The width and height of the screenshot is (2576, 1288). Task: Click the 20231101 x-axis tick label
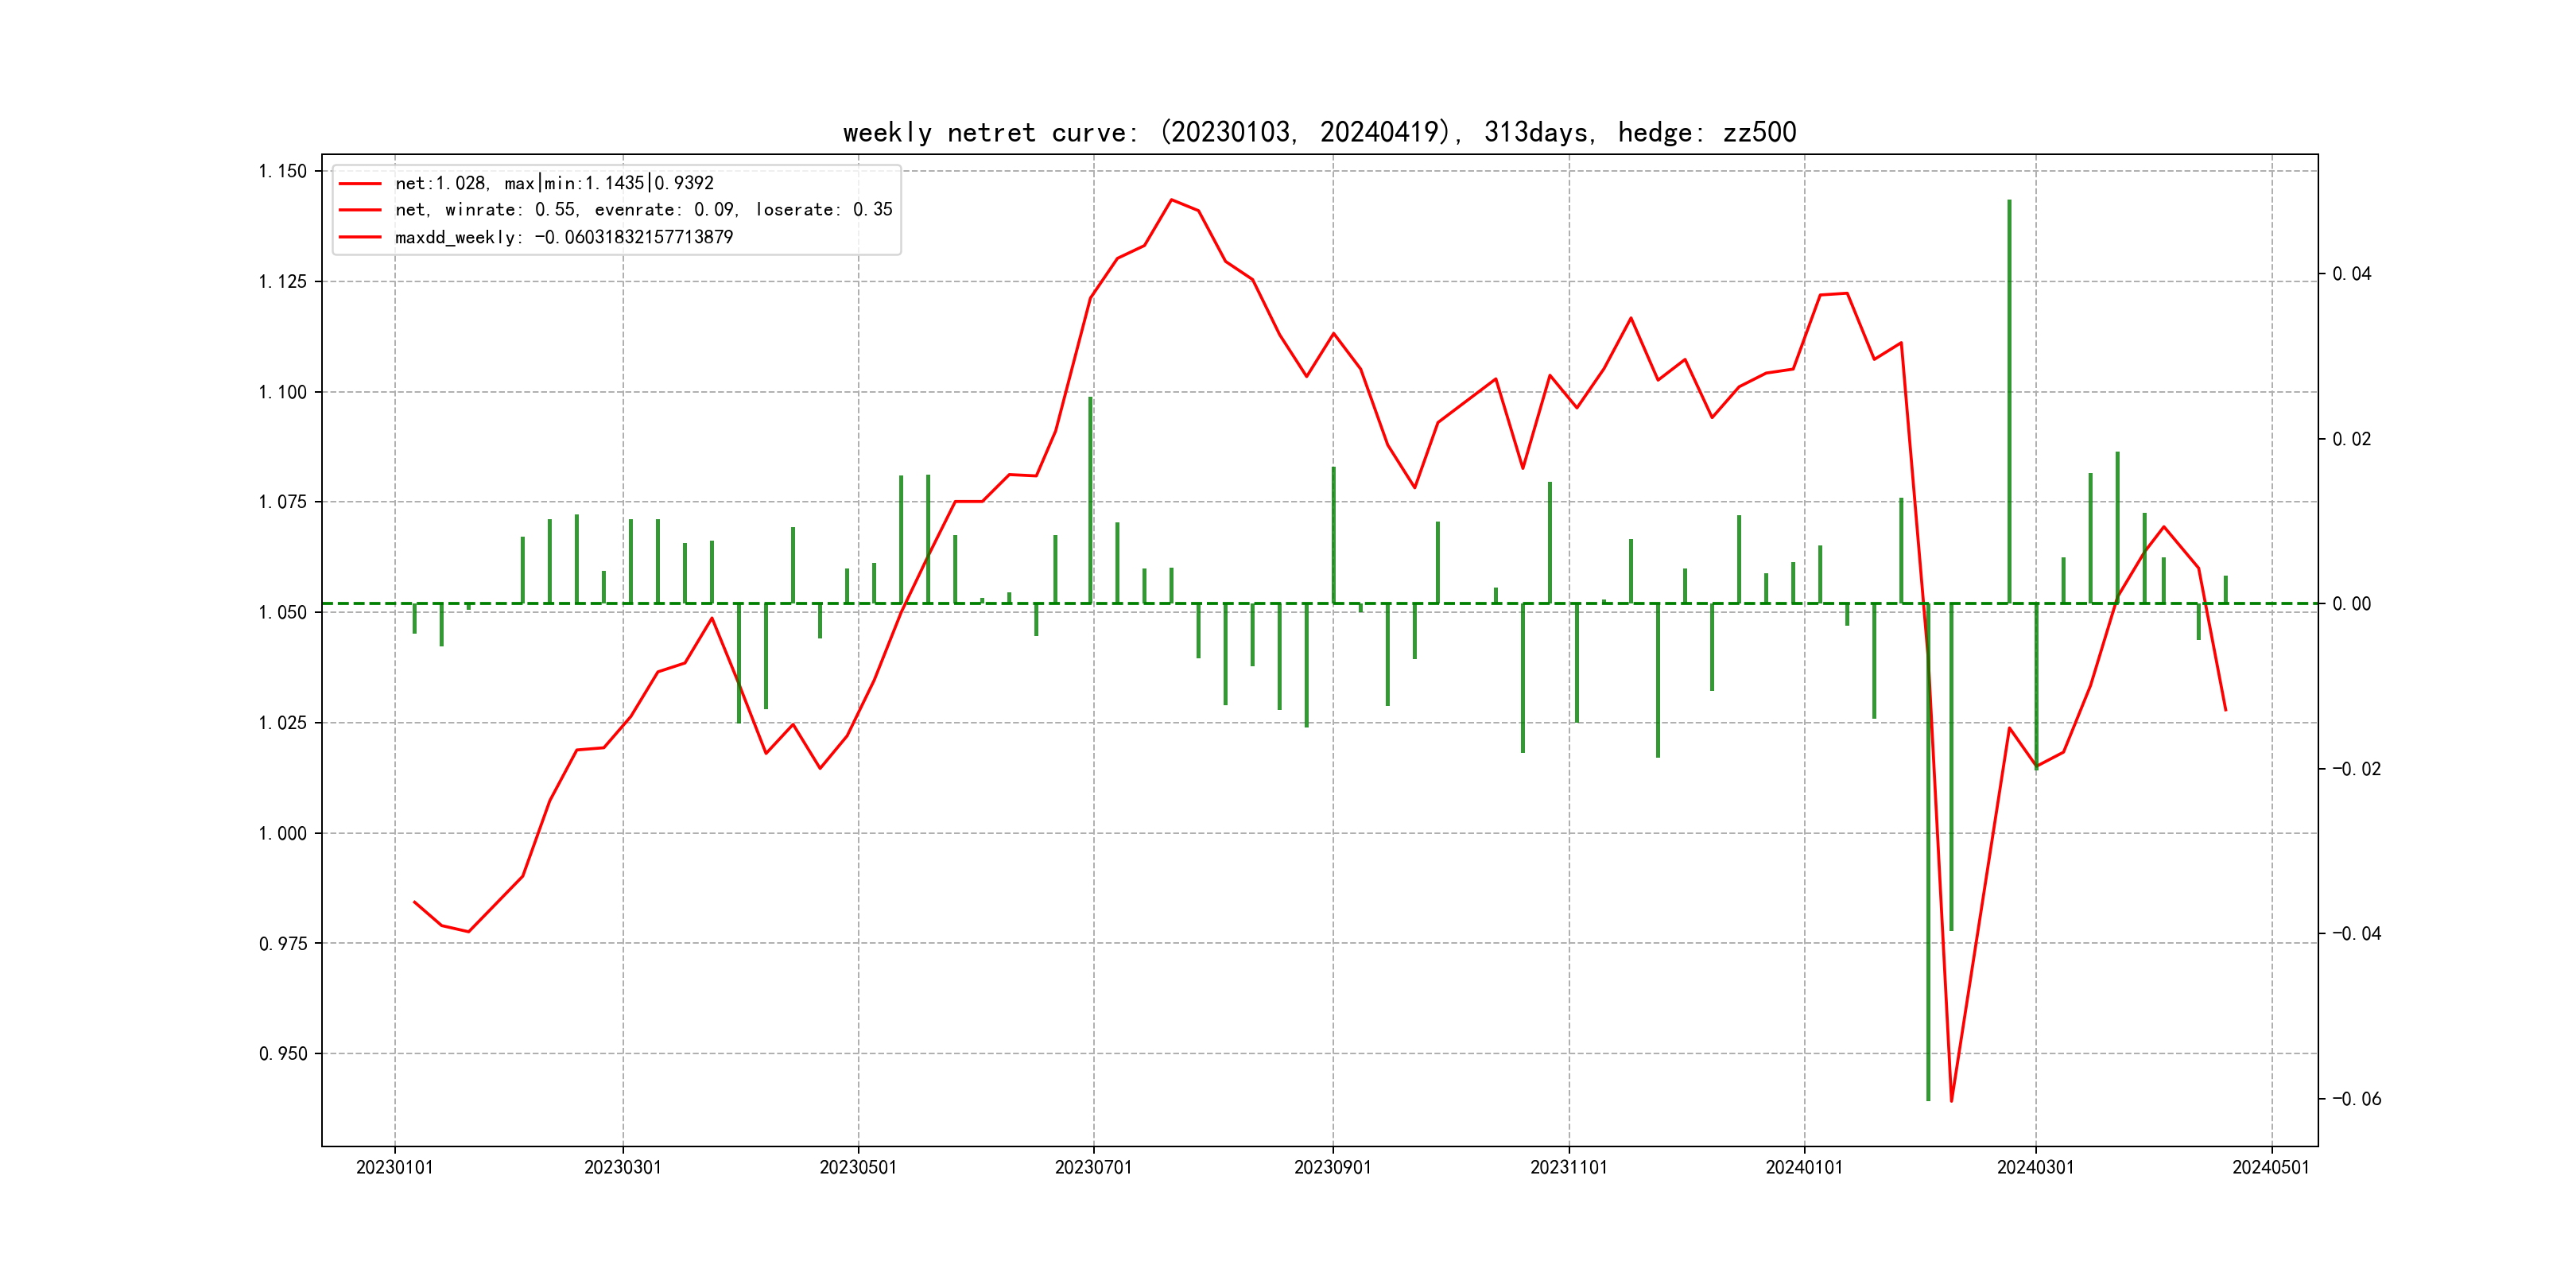tap(1568, 1167)
